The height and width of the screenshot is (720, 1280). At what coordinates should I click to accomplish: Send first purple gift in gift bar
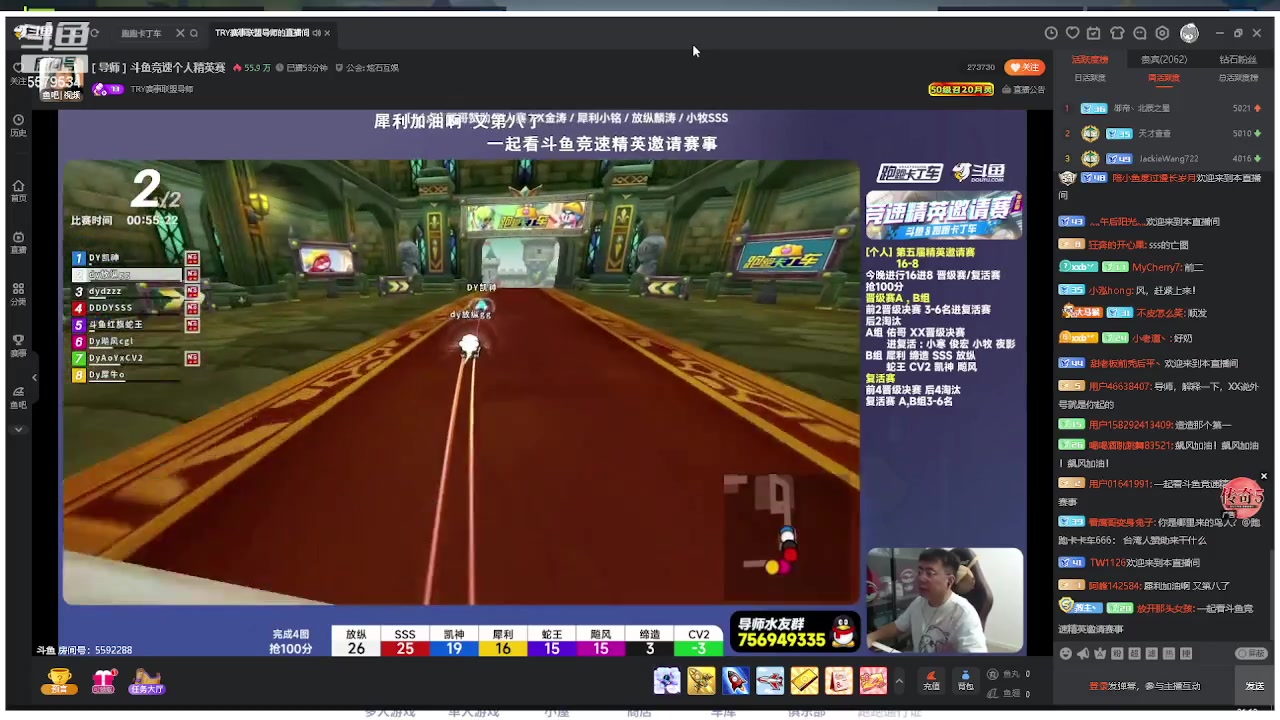tap(667, 681)
